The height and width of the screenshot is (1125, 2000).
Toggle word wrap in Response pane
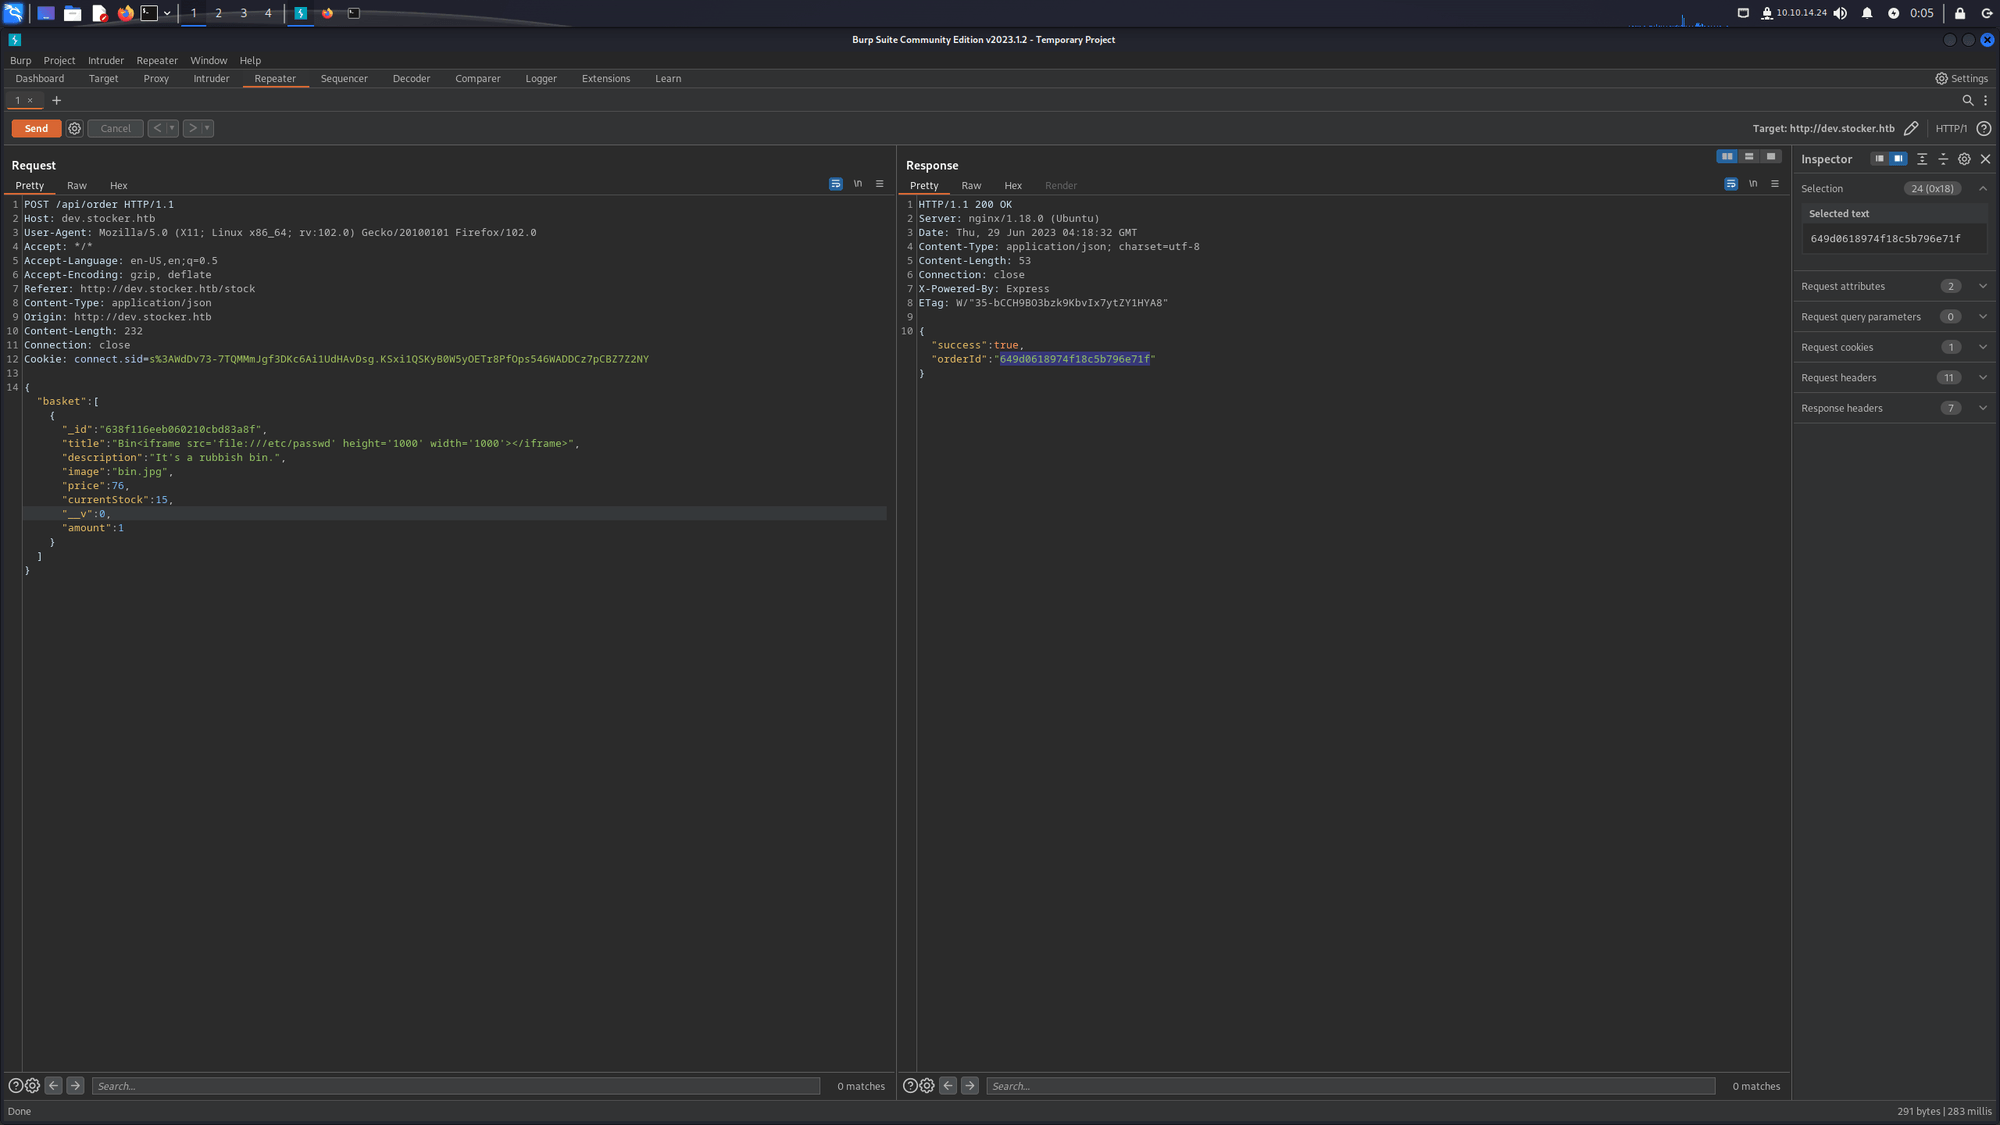pyautogui.click(x=1731, y=184)
